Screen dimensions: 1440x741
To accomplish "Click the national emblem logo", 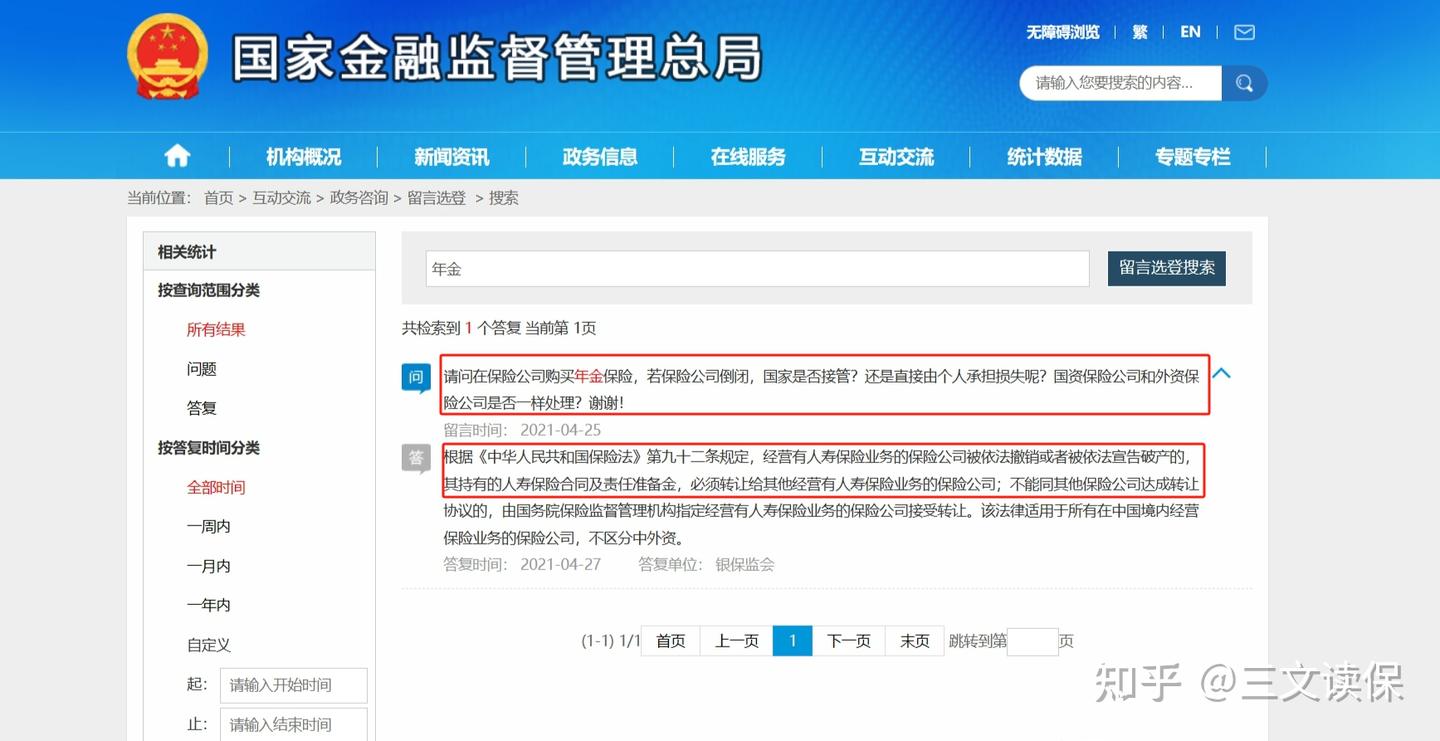I will 167,56.
